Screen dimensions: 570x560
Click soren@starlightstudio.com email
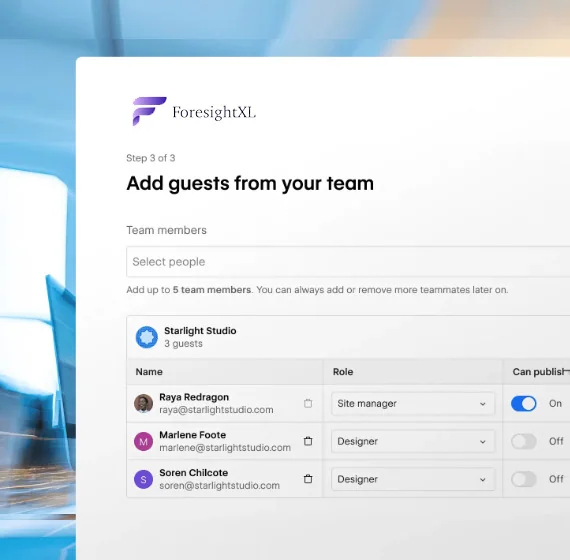click(x=220, y=485)
